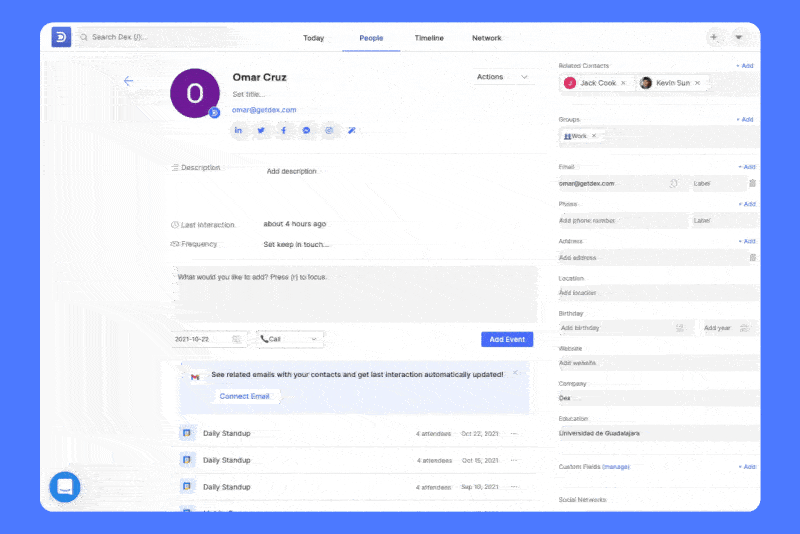This screenshot has height=534, width=800.
Task: Open Omar's LinkedIn profile icon
Action: [239, 131]
